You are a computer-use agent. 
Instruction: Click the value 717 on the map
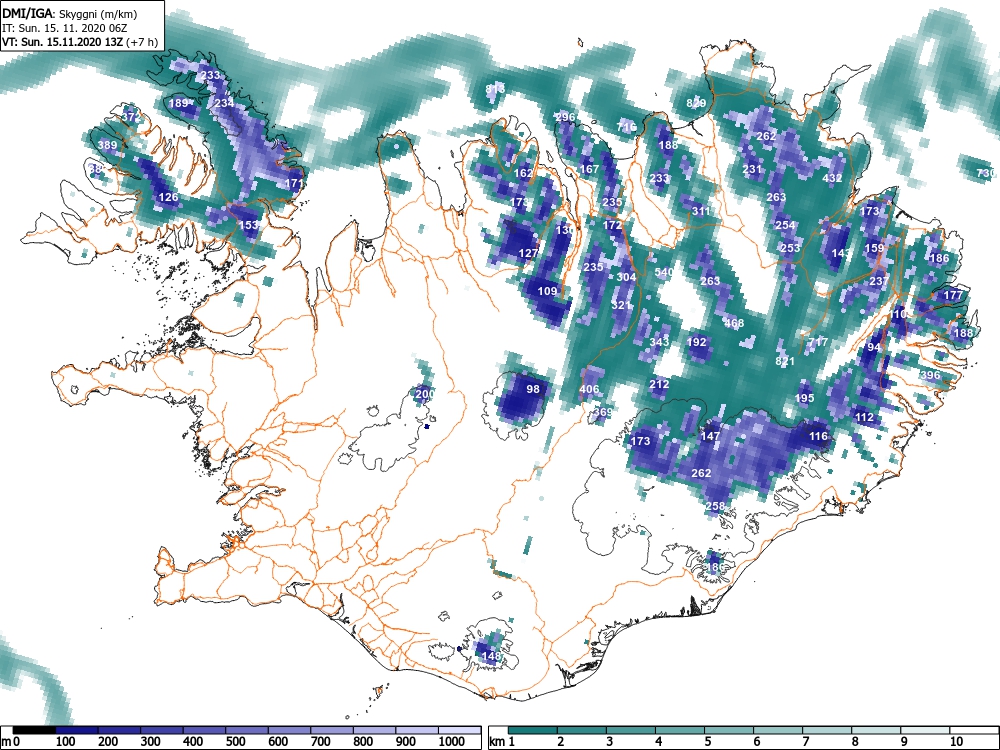point(818,342)
